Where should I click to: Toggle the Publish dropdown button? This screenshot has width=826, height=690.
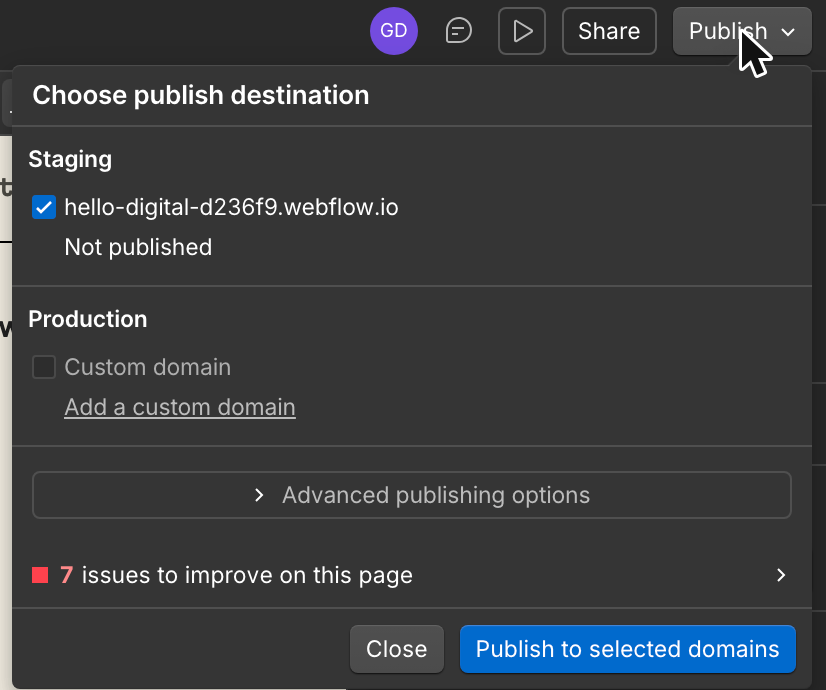click(742, 31)
